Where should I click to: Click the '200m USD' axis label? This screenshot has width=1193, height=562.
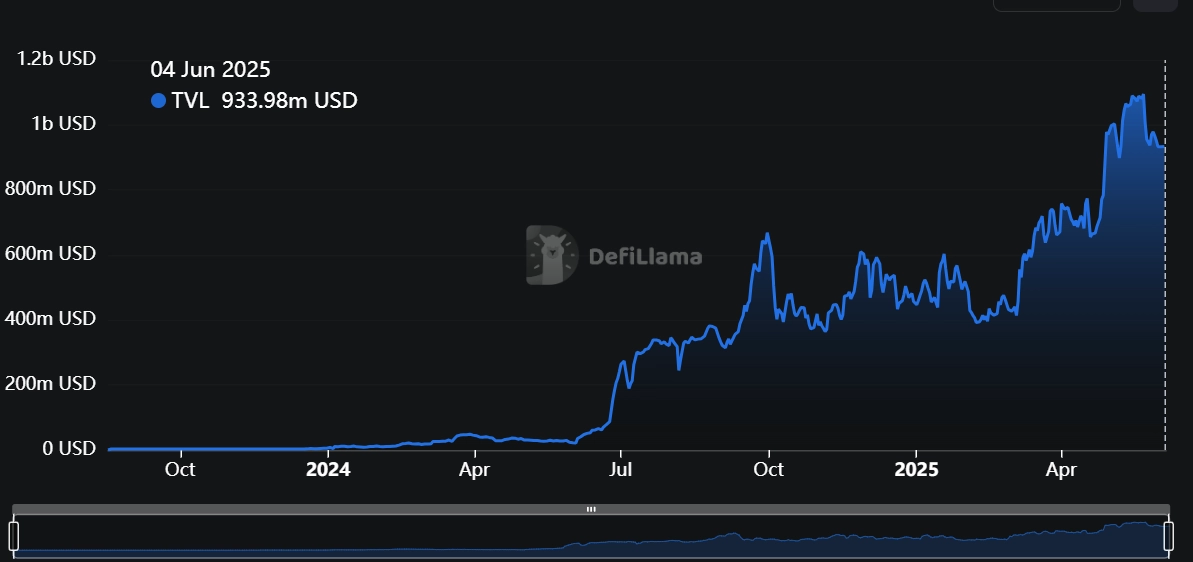[50, 383]
